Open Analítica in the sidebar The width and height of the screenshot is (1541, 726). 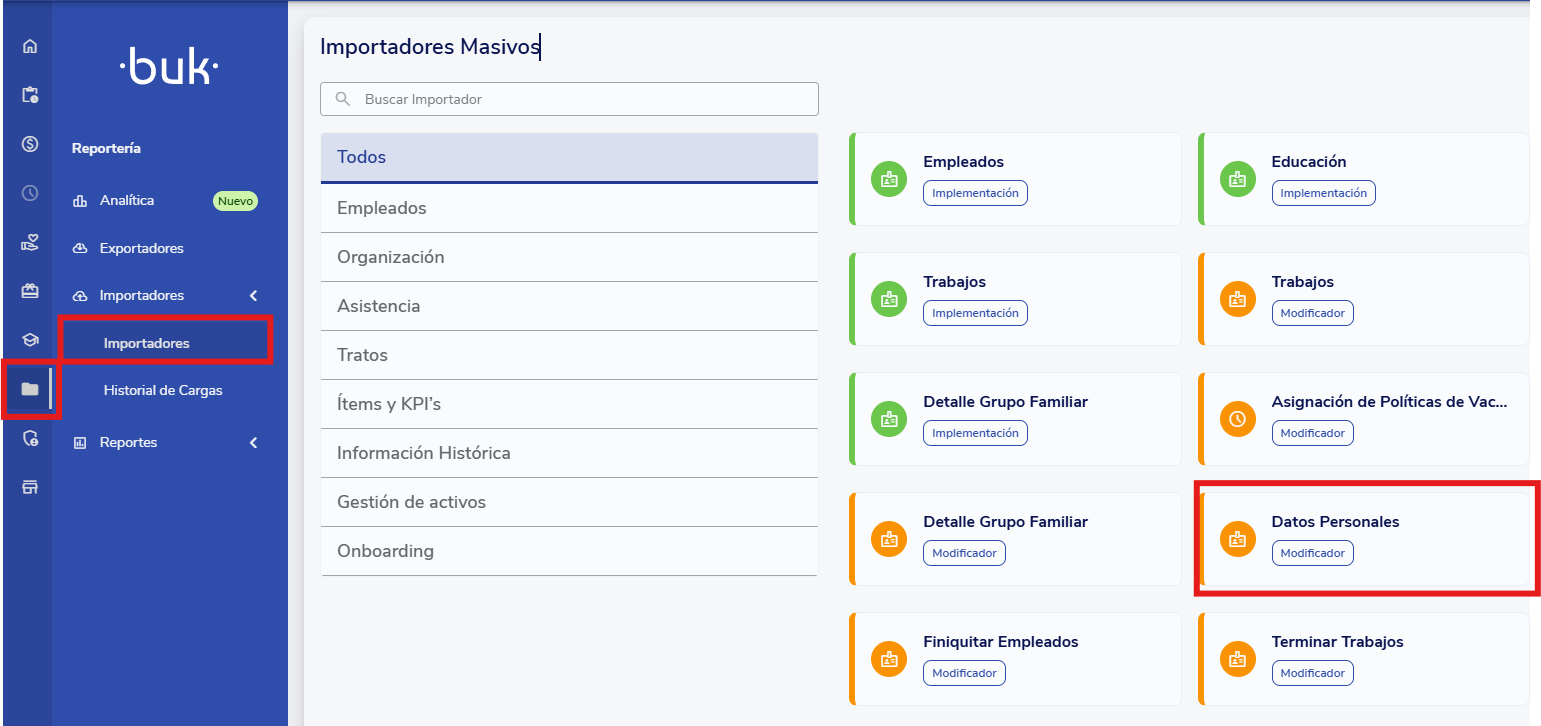coord(127,201)
